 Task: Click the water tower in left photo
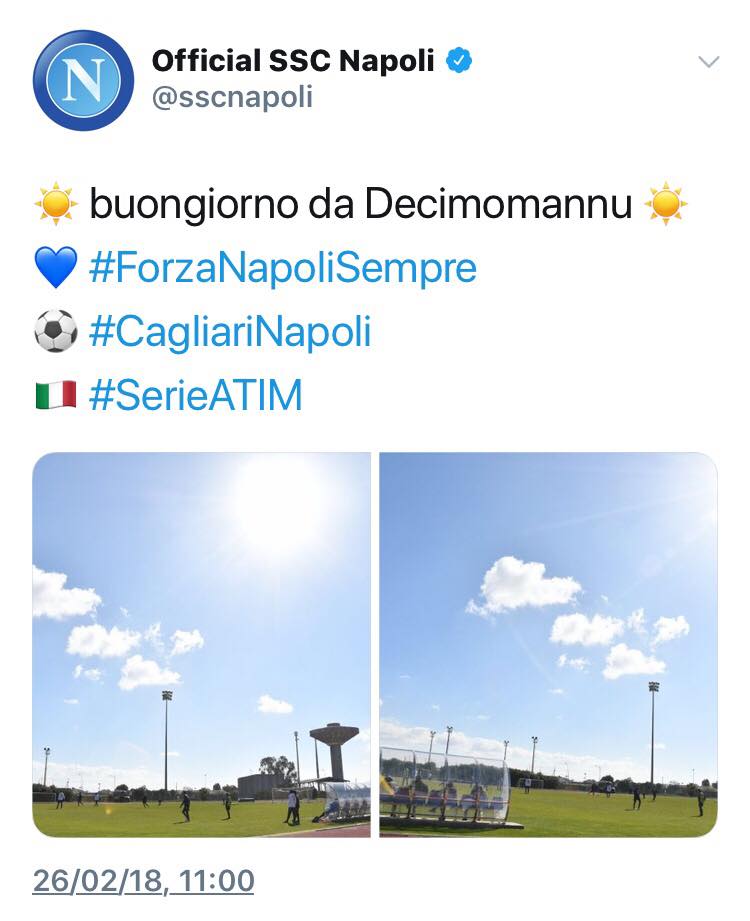click(x=335, y=751)
